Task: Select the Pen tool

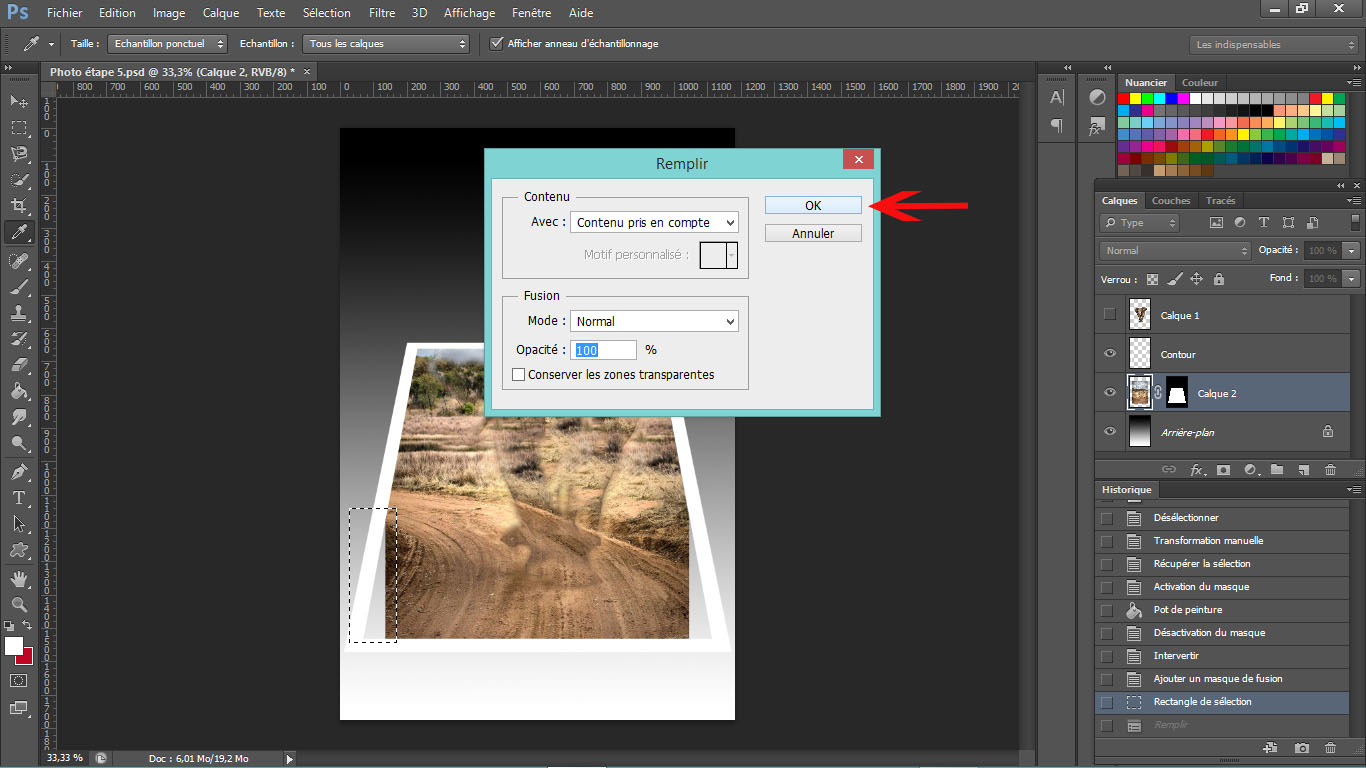Action: click(19, 471)
